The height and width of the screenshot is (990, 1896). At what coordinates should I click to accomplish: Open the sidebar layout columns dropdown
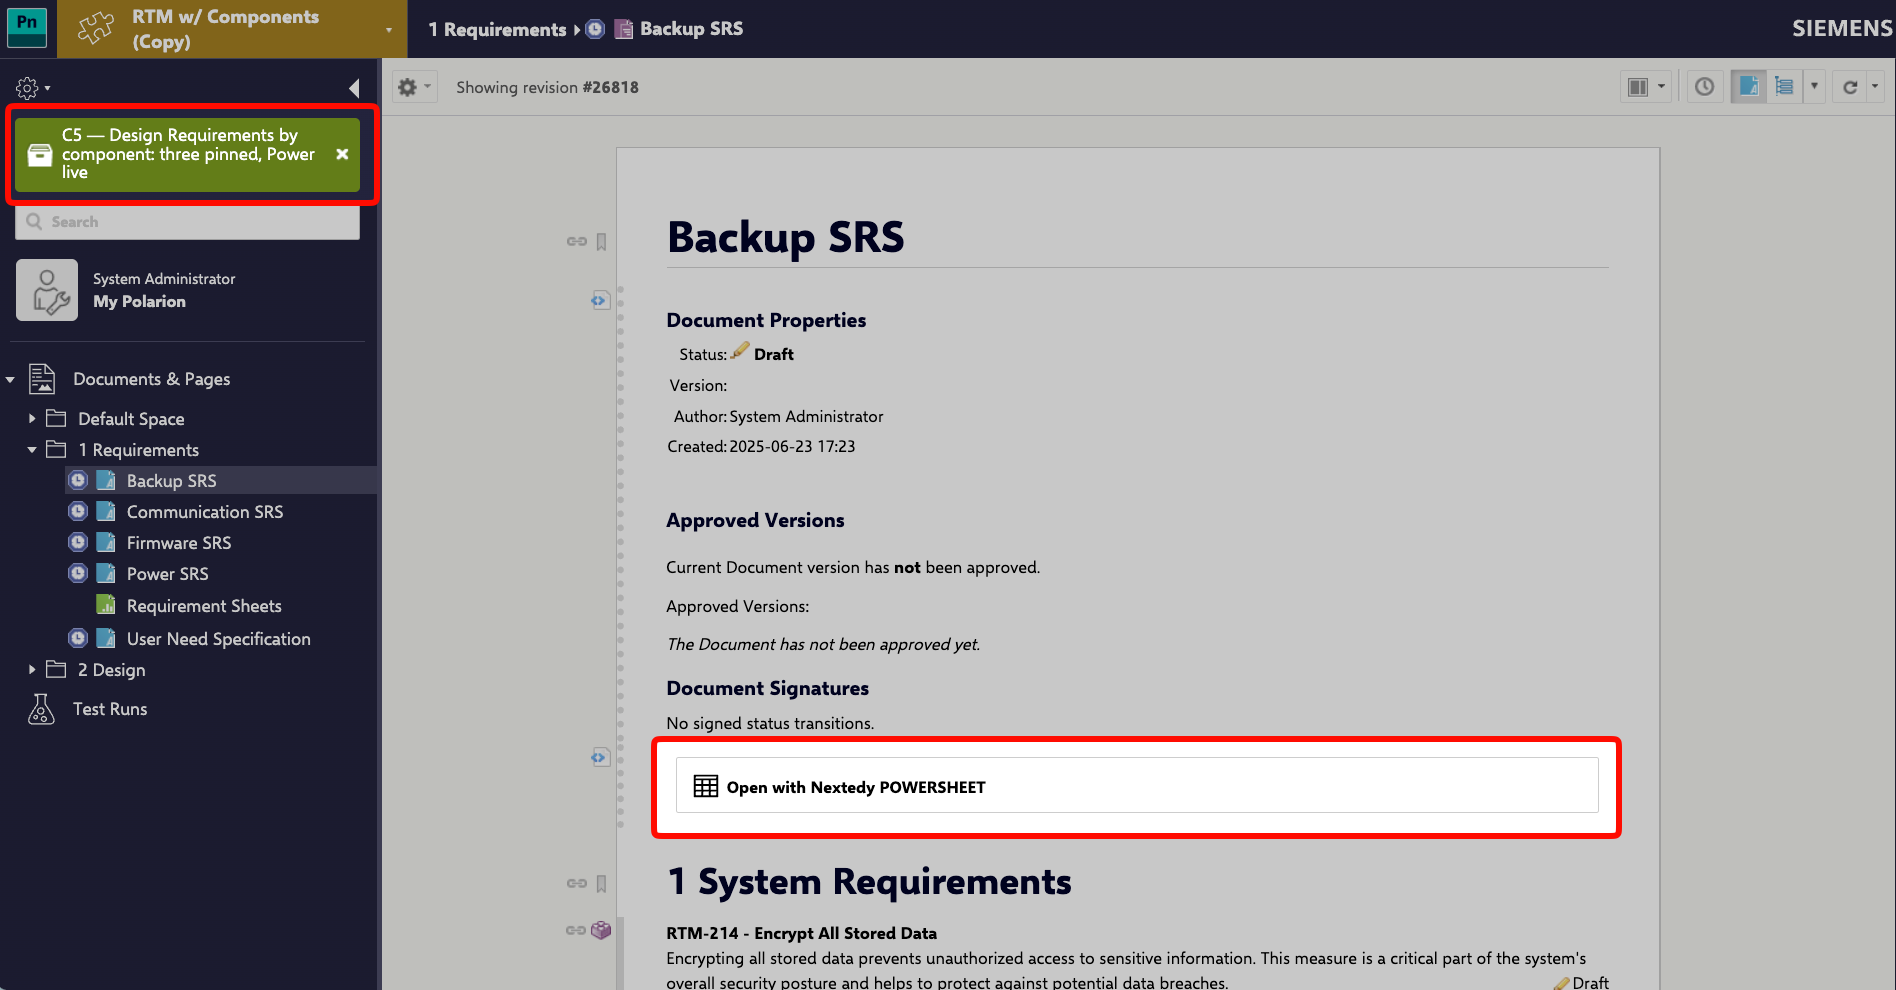pyautogui.click(x=1646, y=87)
